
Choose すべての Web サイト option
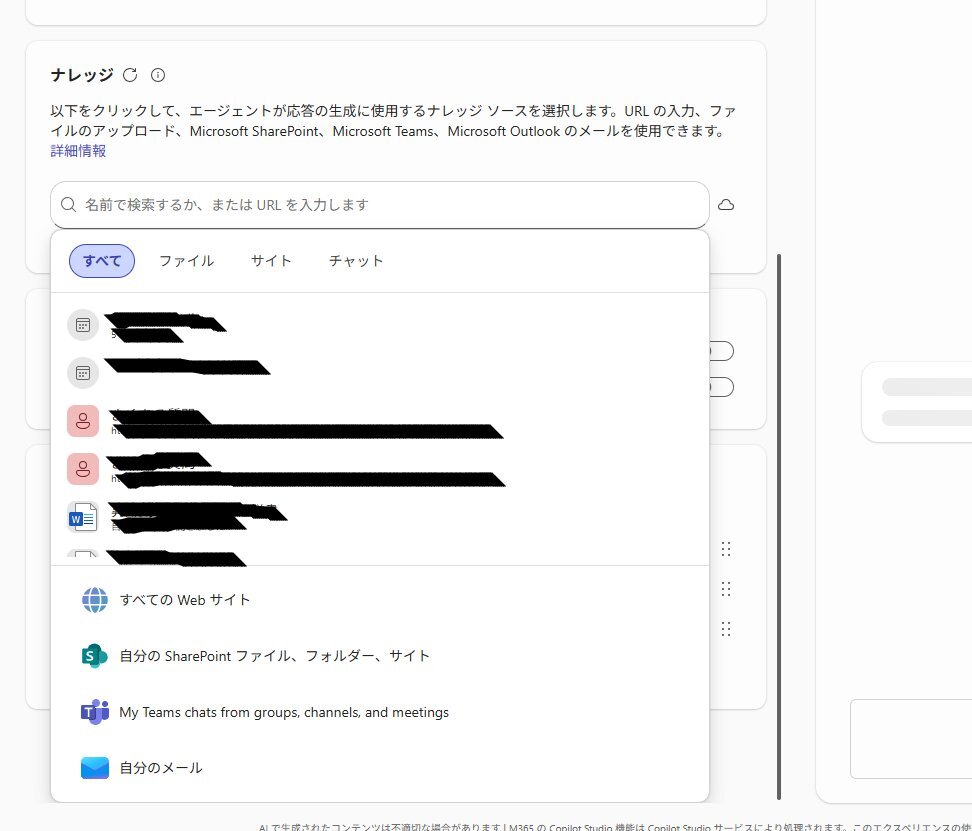379,600
